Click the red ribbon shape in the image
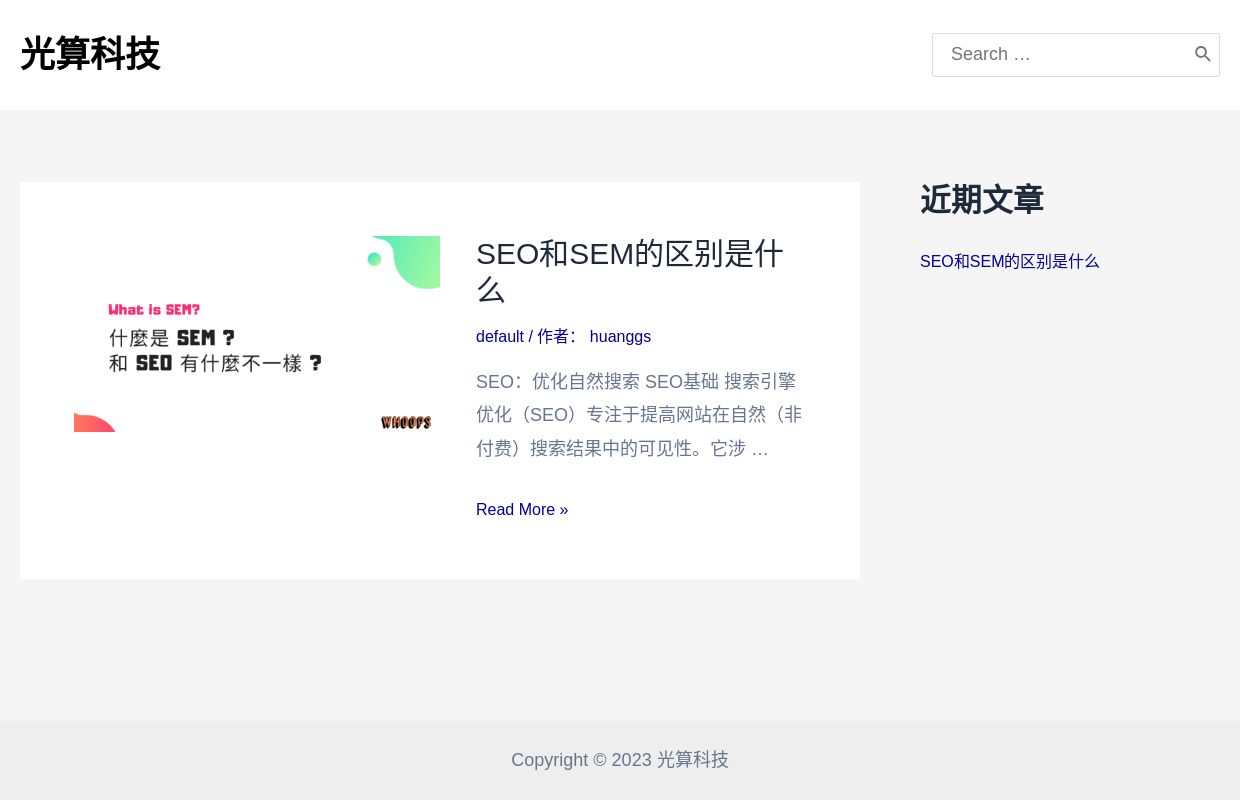The image size is (1240, 800). (x=95, y=422)
